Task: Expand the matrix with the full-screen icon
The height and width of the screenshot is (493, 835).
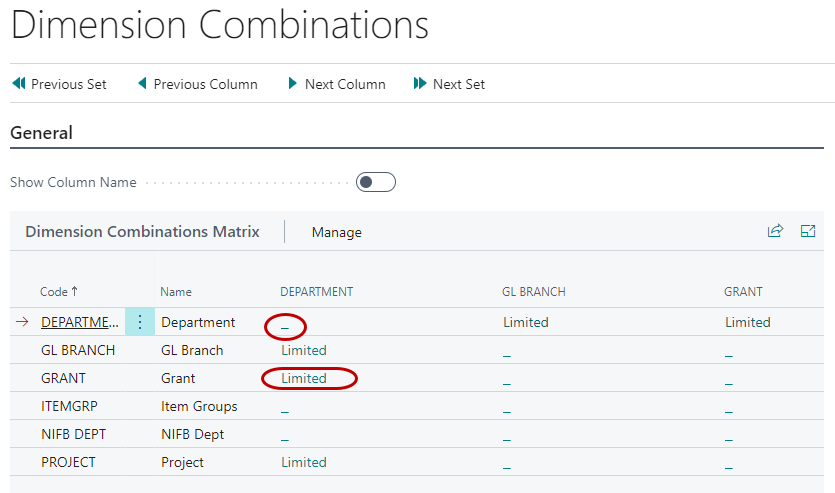Action: [x=808, y=231]
